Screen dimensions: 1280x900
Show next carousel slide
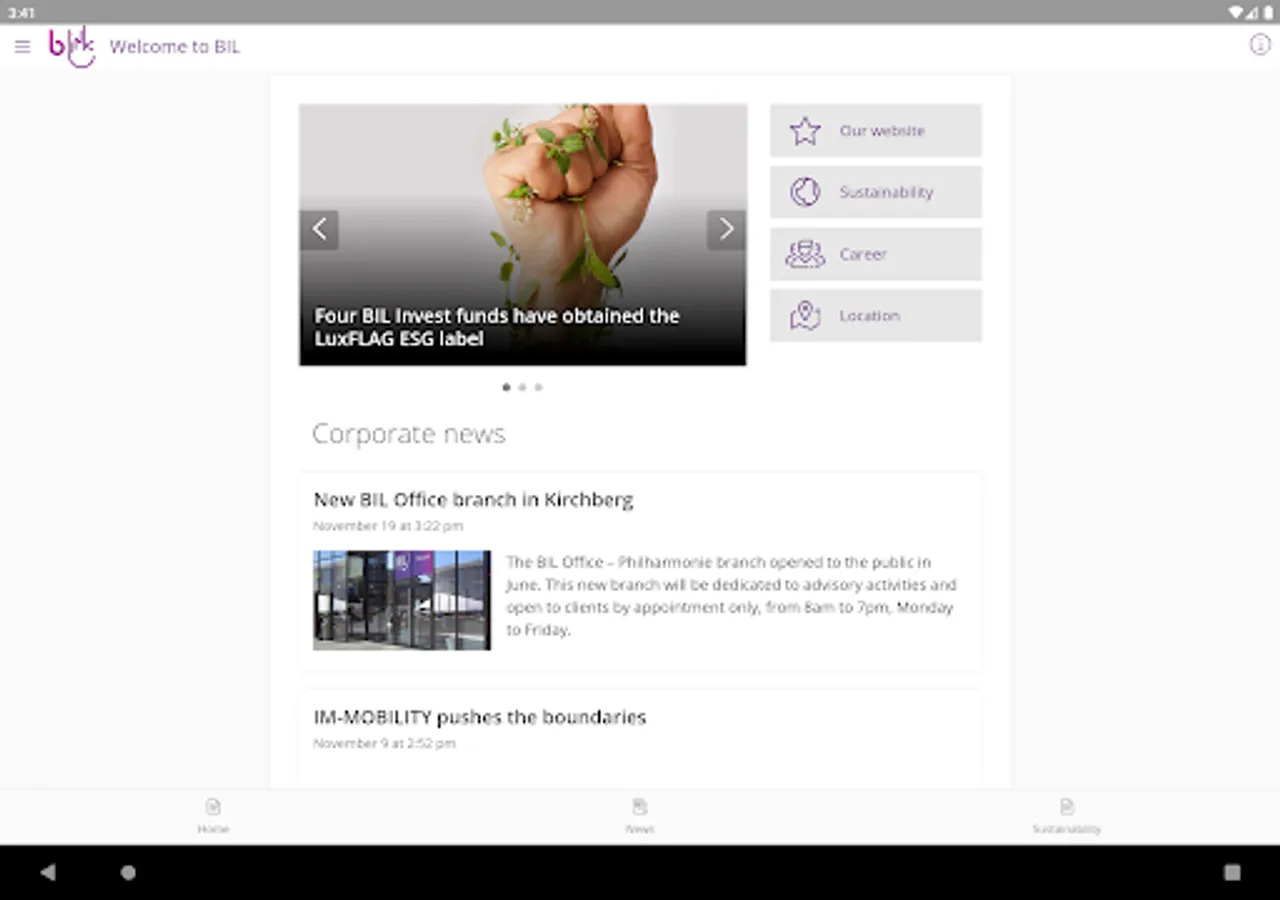[727, 230]
